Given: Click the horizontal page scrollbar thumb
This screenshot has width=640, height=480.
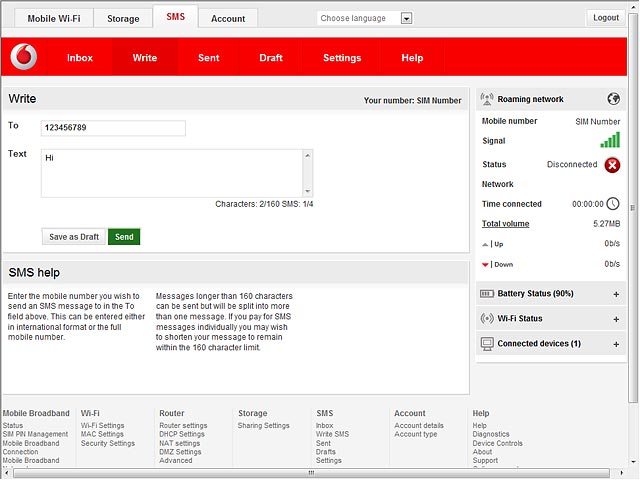Looking at the screenshot, I should pos(311,473).
